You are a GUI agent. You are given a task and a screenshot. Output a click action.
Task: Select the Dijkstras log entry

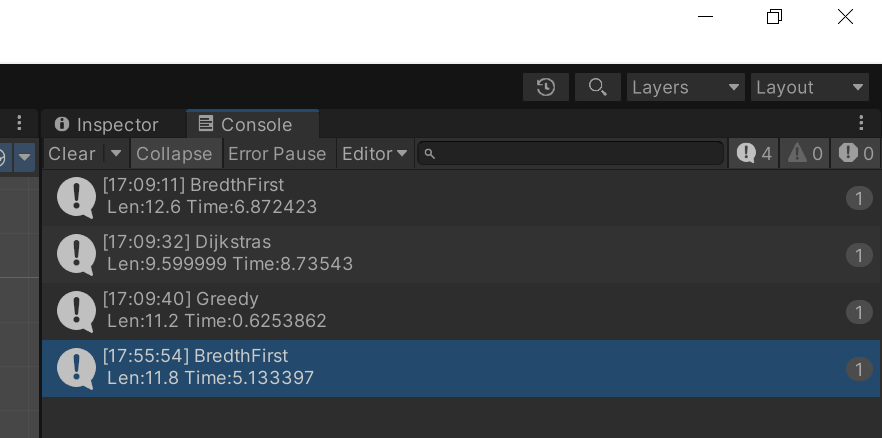pyautogui.click(x=461, y=254)
